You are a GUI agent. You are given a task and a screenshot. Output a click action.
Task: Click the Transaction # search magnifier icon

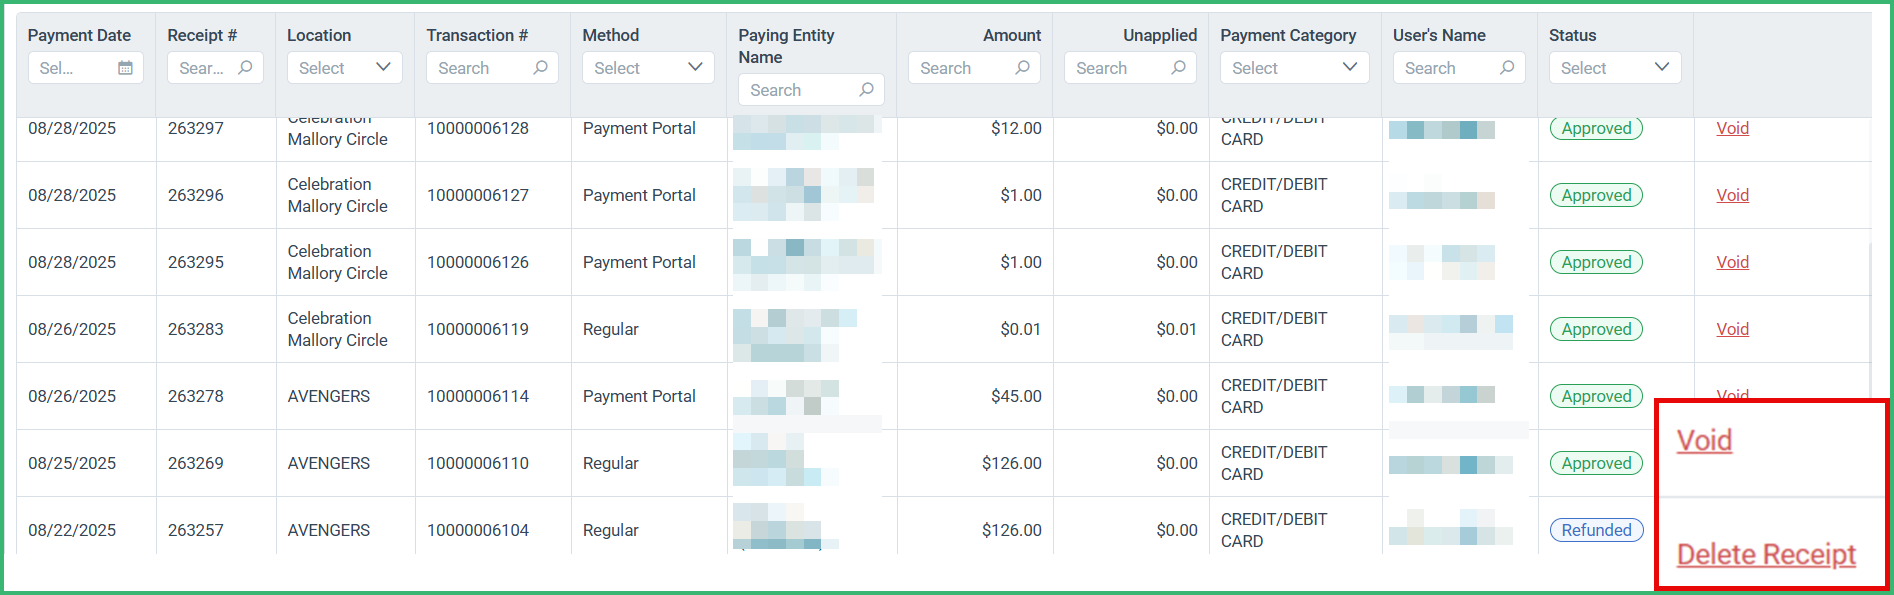point(540,68)
